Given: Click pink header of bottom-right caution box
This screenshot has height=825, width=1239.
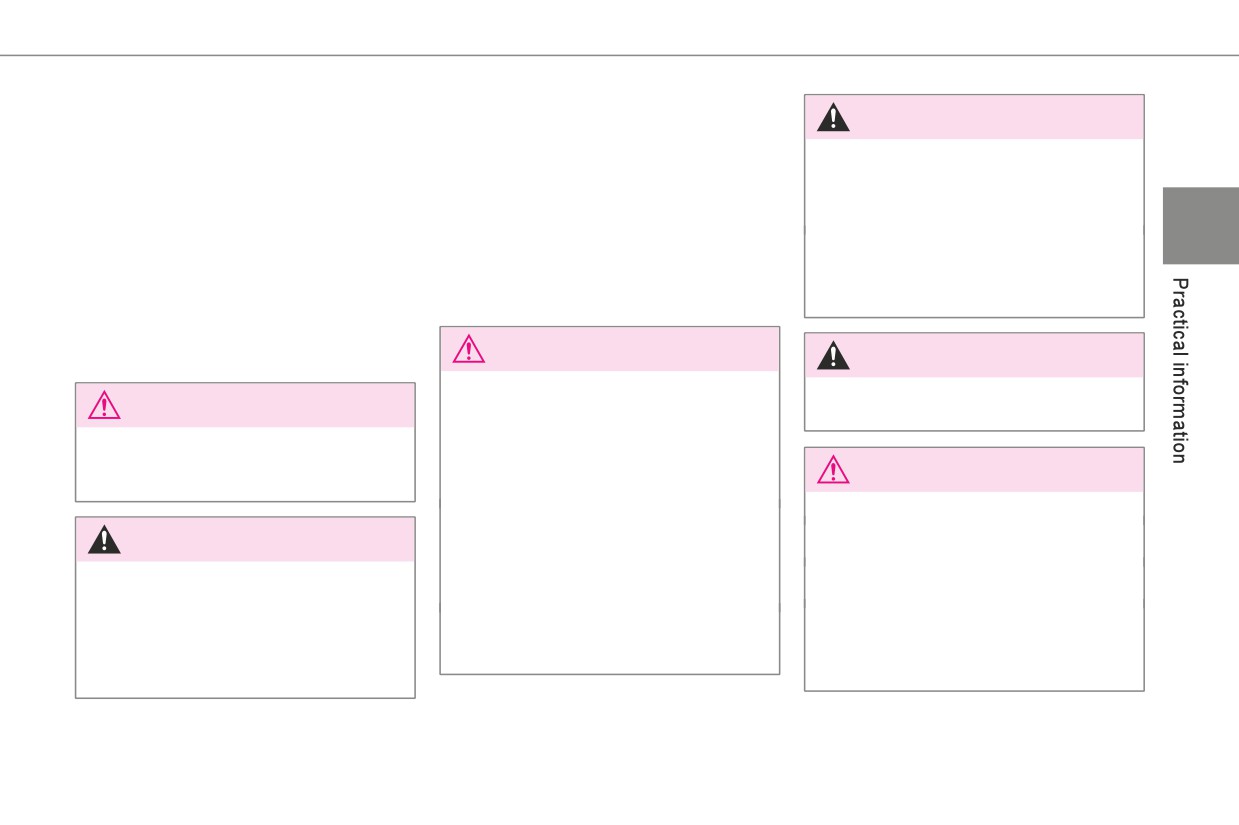Looking at the screenshot, I should tap(974, 470).
